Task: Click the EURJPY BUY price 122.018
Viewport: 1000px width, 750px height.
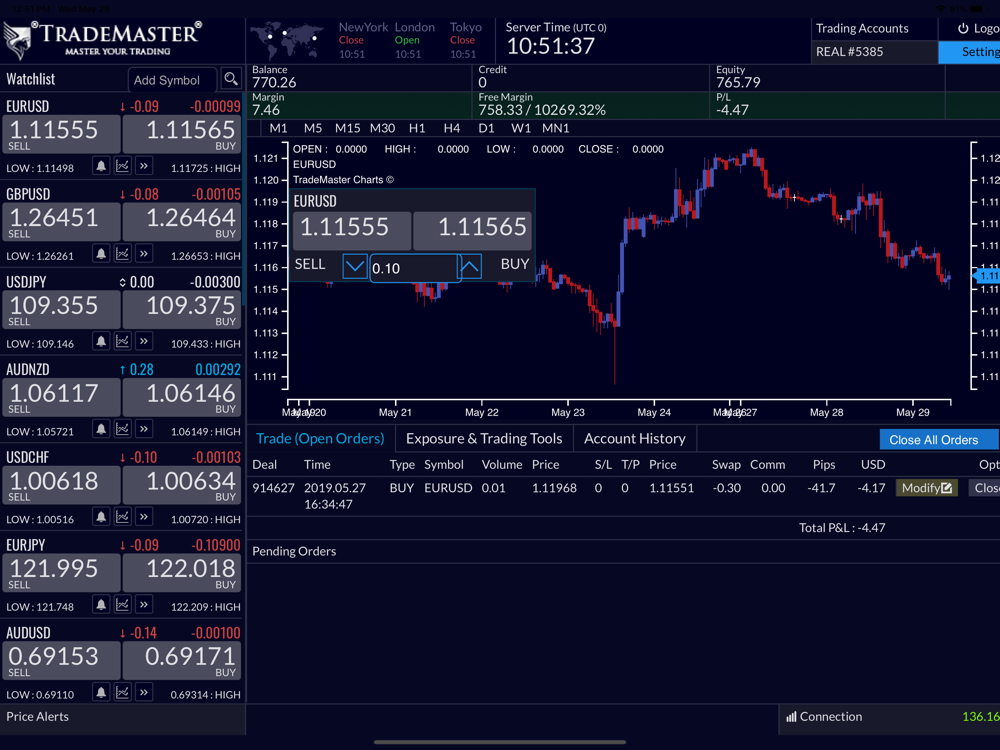Action: click(182, 573)
